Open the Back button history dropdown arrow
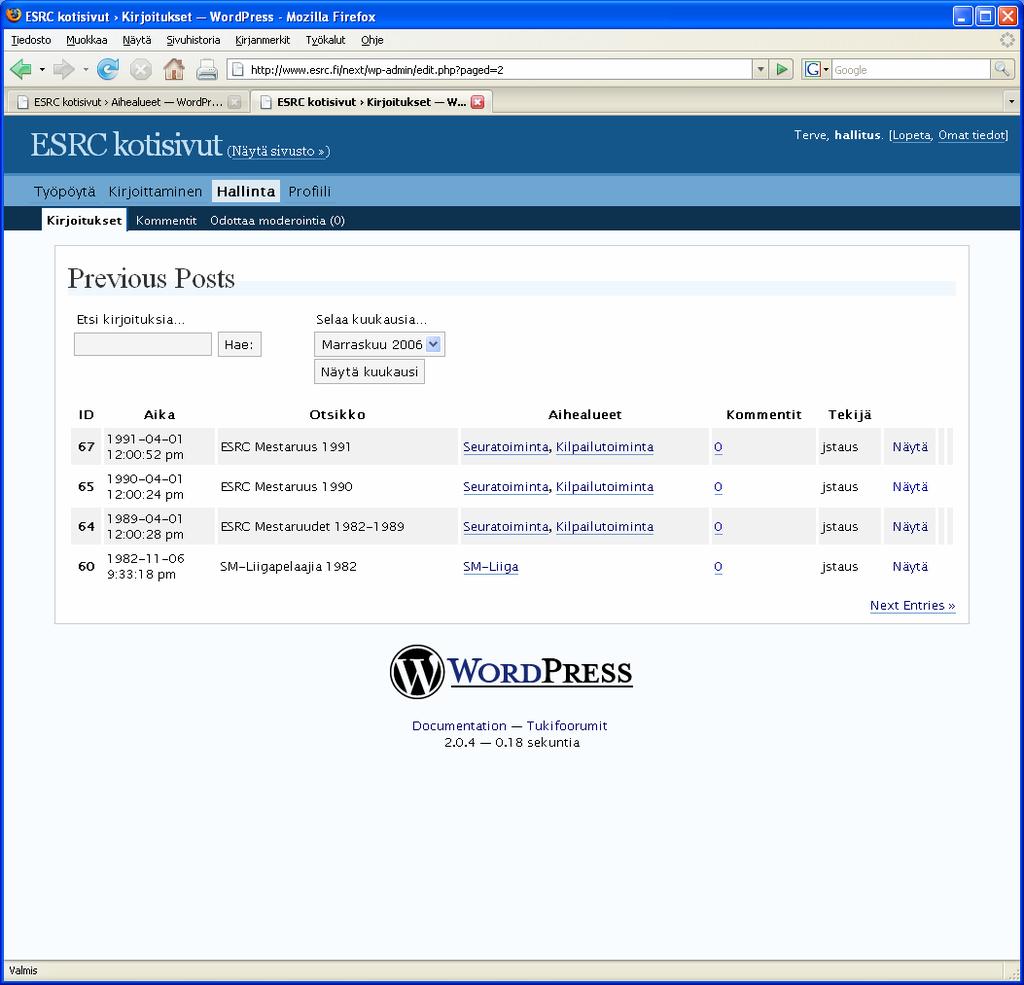Image resolution: width=1024 pixels, height=985 pixels. [x=42, y=69]
